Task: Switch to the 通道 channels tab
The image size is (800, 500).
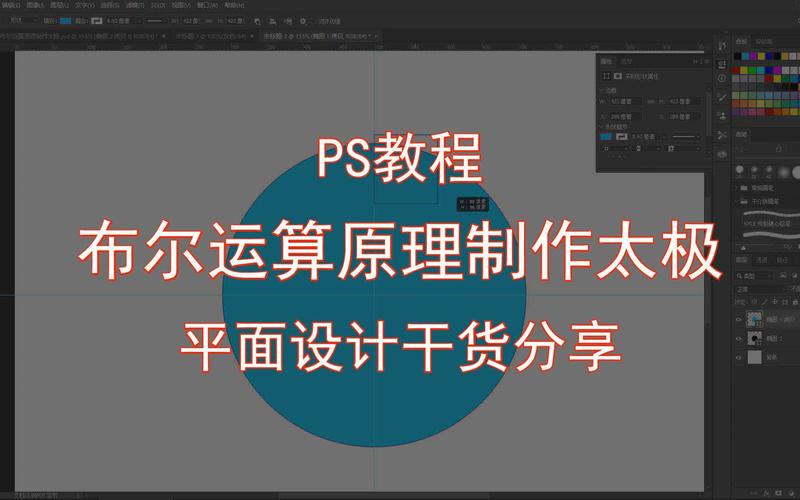Action: point(762,260)
